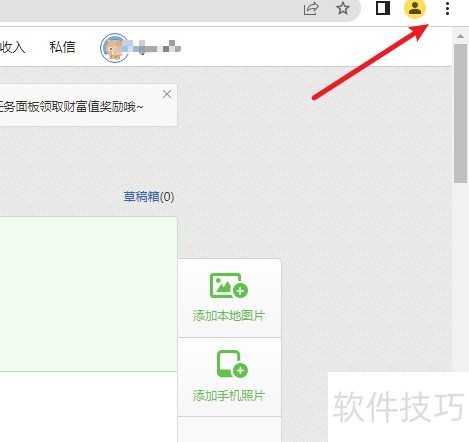469x442 pixels.
Task: Open the user profile avatar picture
Action: click(x=114, y=48)
